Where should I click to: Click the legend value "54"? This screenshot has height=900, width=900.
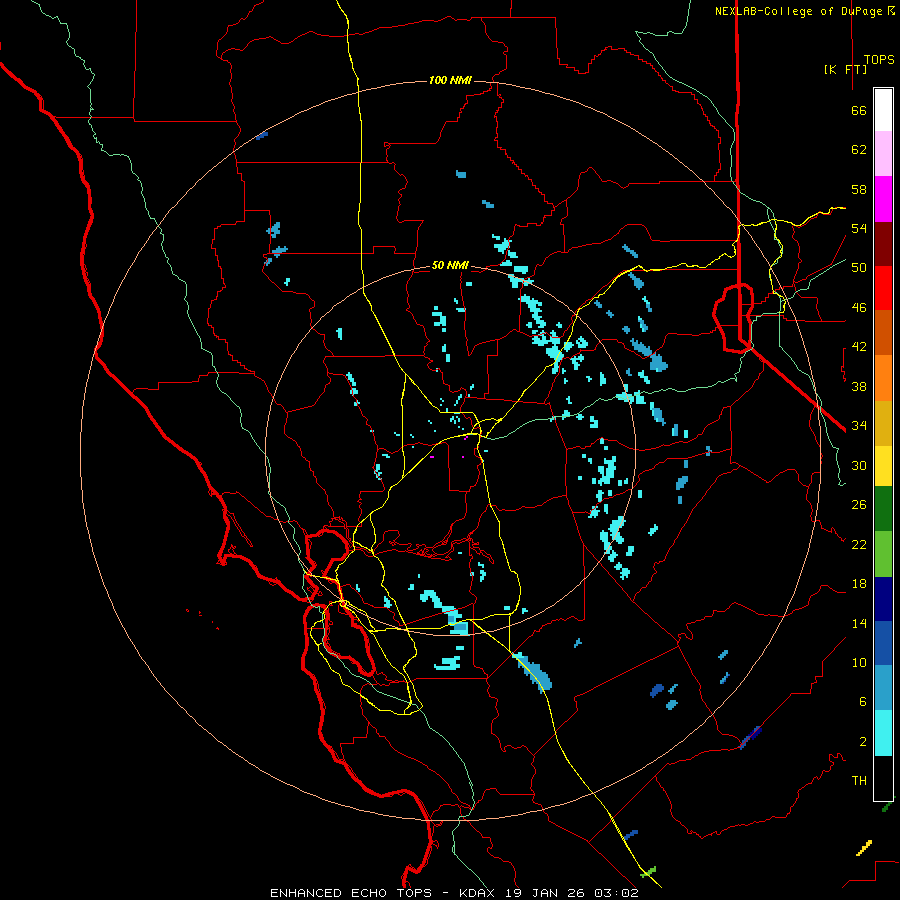859,228
